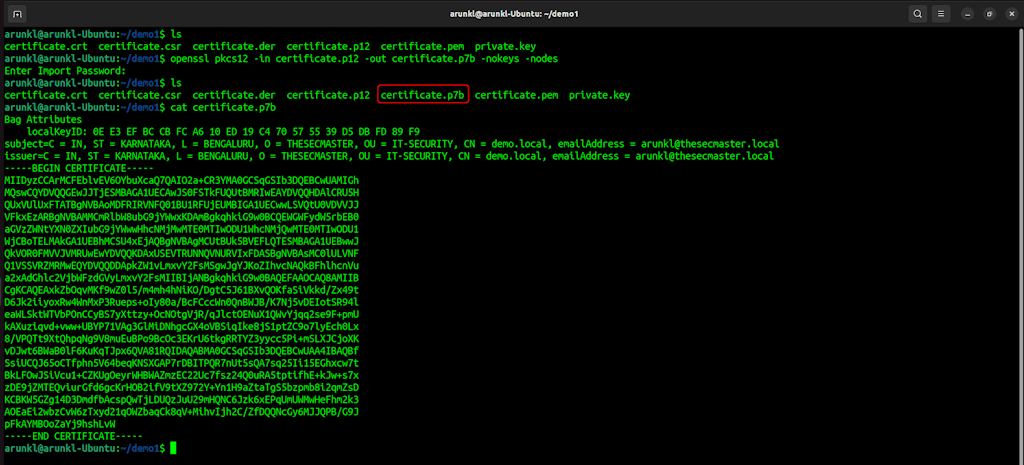The width and height of the screenshot is (1024, 465).
Task: Click base64 line starting with zDE9jZMTEQviurGf
Action: click(182, 387)
